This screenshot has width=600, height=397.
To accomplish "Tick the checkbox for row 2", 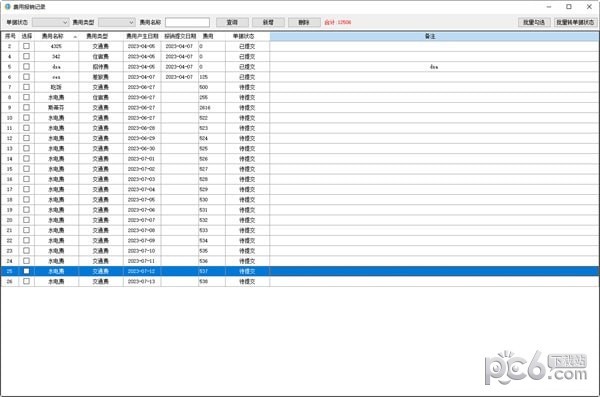I will [26, 46].
